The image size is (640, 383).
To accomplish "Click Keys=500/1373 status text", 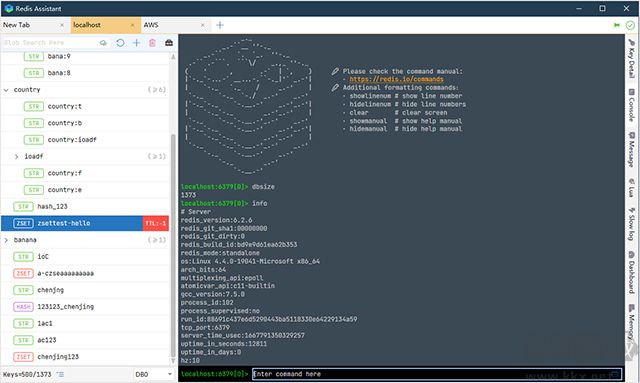I will pos(27,374).
